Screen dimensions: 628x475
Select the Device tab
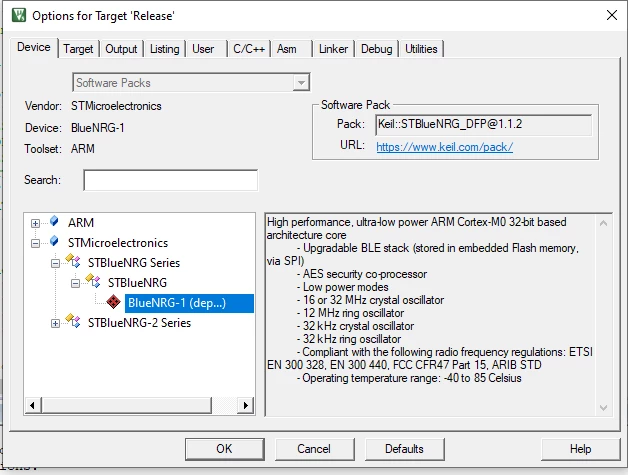[x=34, y=47]
